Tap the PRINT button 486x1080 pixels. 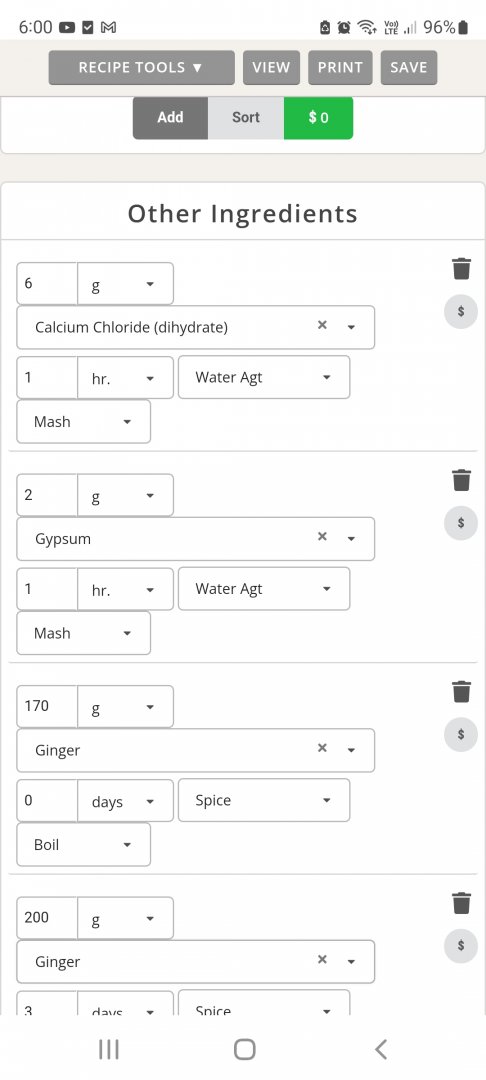click(x=340, y=68)
